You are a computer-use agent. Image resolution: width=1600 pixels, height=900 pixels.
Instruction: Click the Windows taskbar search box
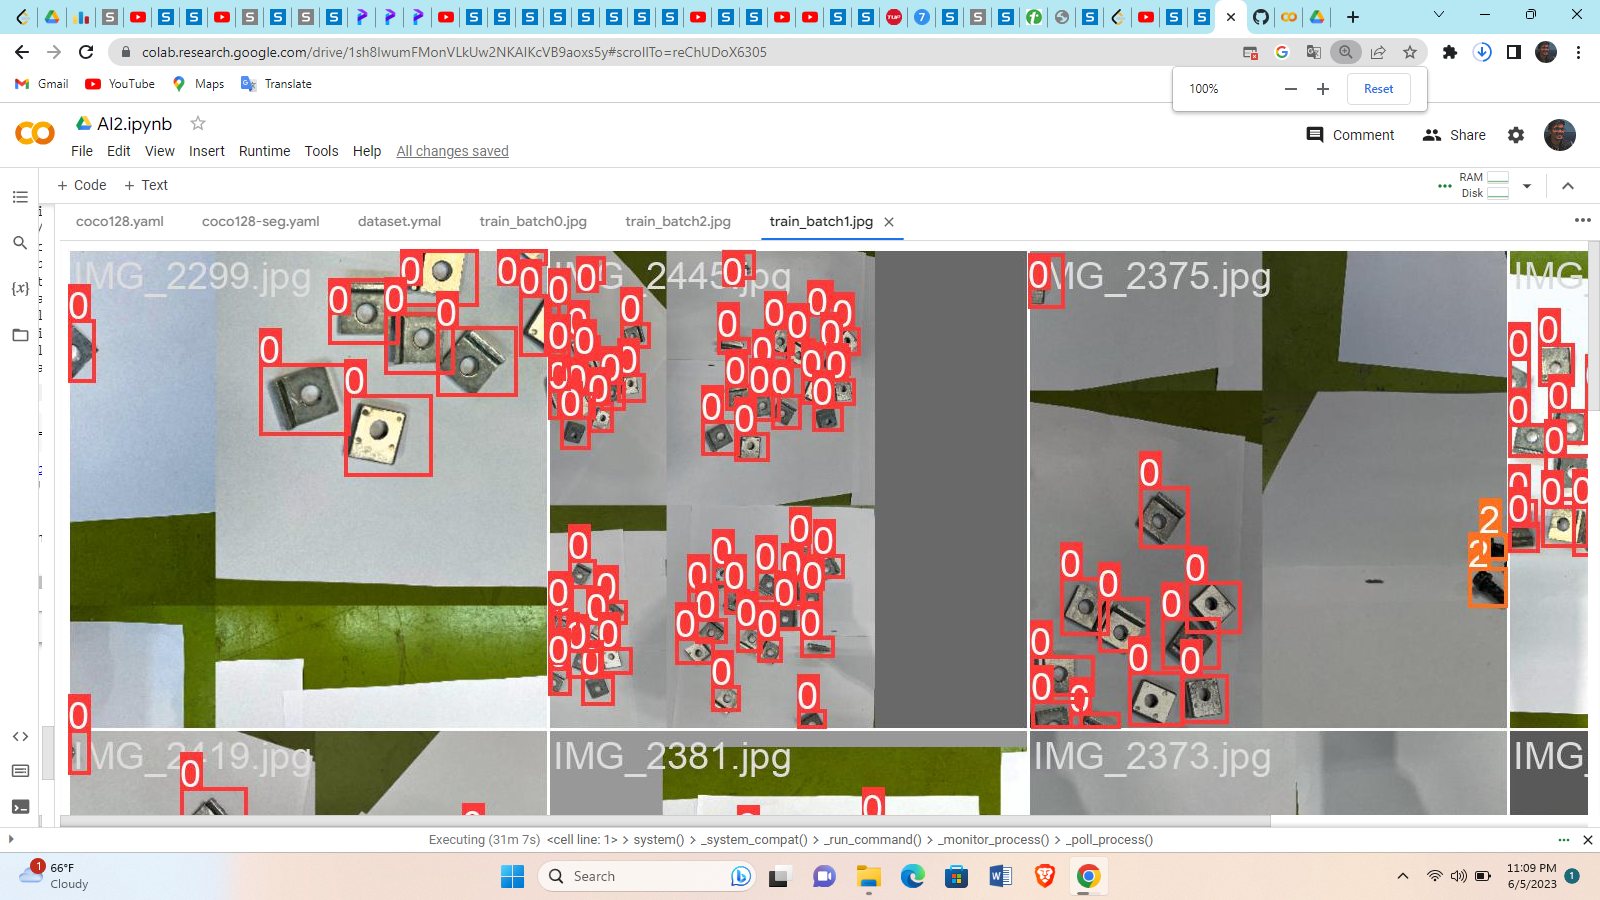pos(647,876)
